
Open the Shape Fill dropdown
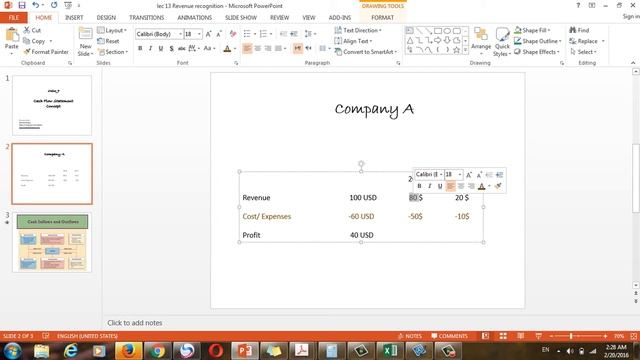tap(532, 30)
